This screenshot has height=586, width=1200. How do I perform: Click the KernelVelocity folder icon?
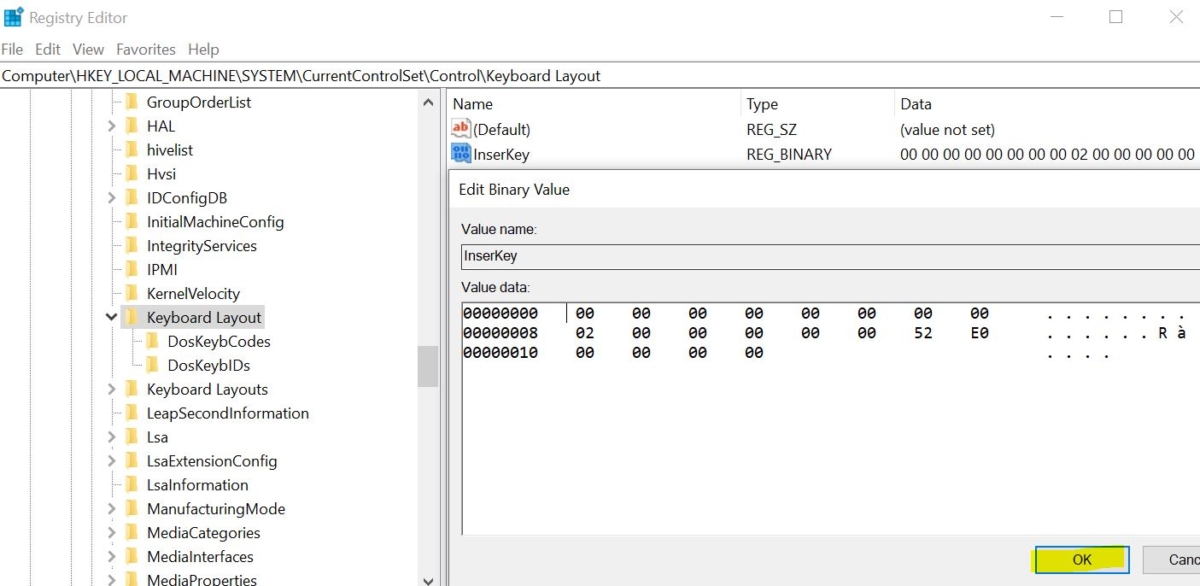click(133, 293)
